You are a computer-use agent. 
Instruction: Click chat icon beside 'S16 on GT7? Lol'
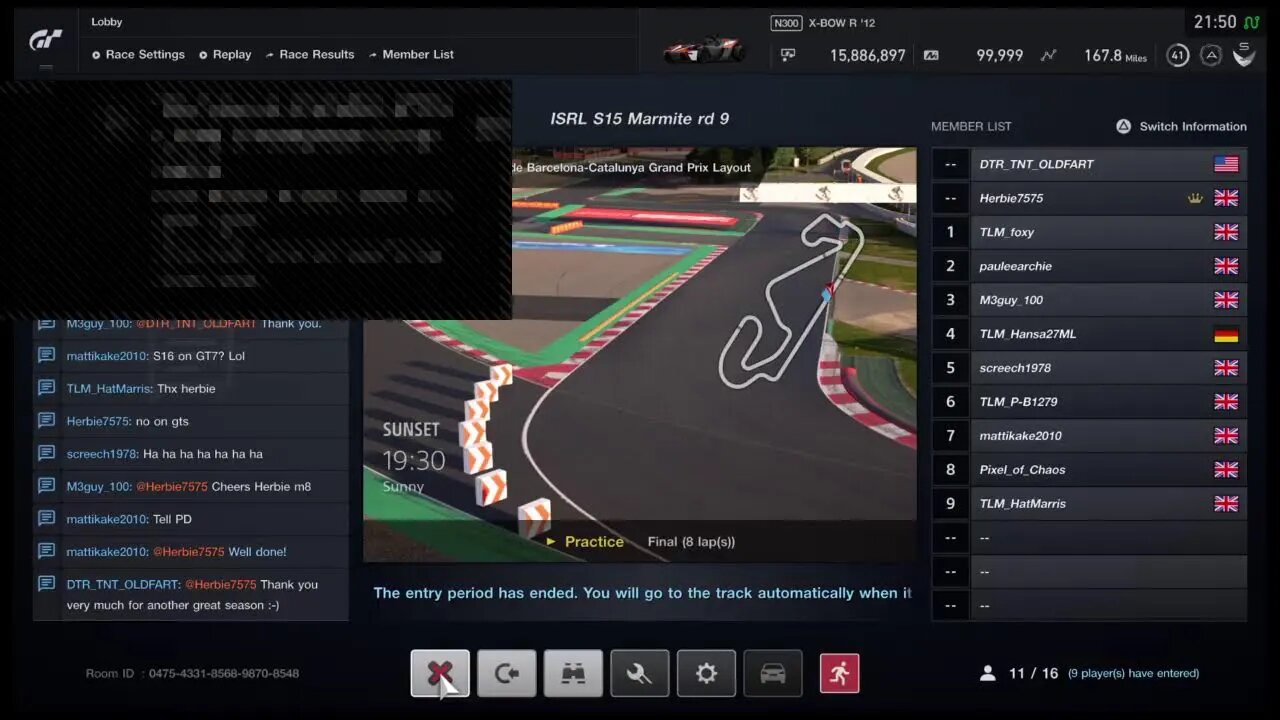pyautogui.click(x=46, y=355)
